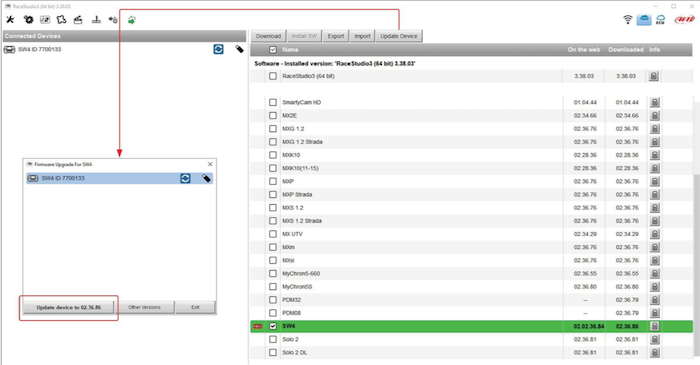Viewport: 700px width, 365px height.
Task: Click the tag icon beside SW4 in Connected Devices
Action: click(239, 49)
